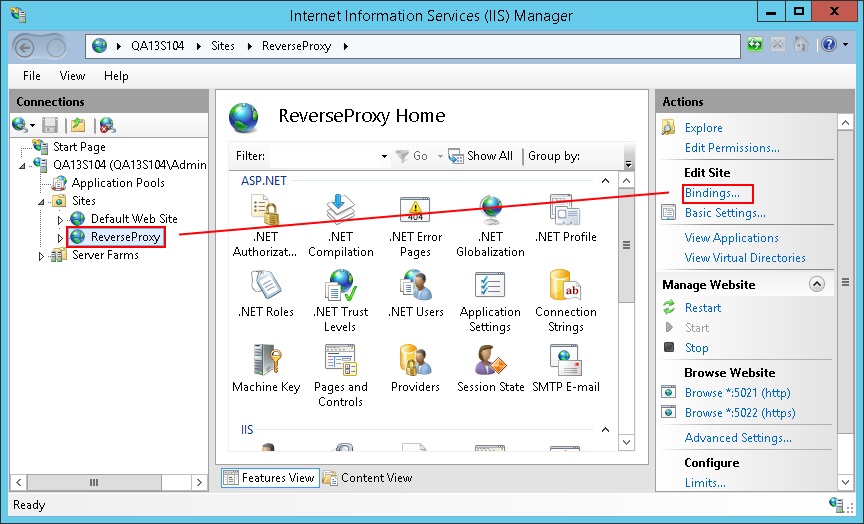Image resolution: width=864 pixels, height=524 pixels.
Task: Select Application Pools tree item
Action: click(118, 183)
